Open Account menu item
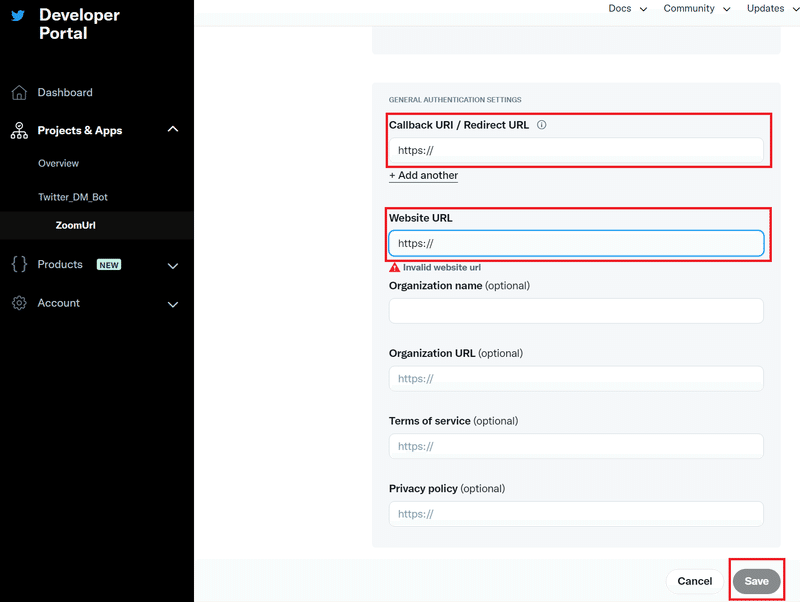 tap(59, 303)
